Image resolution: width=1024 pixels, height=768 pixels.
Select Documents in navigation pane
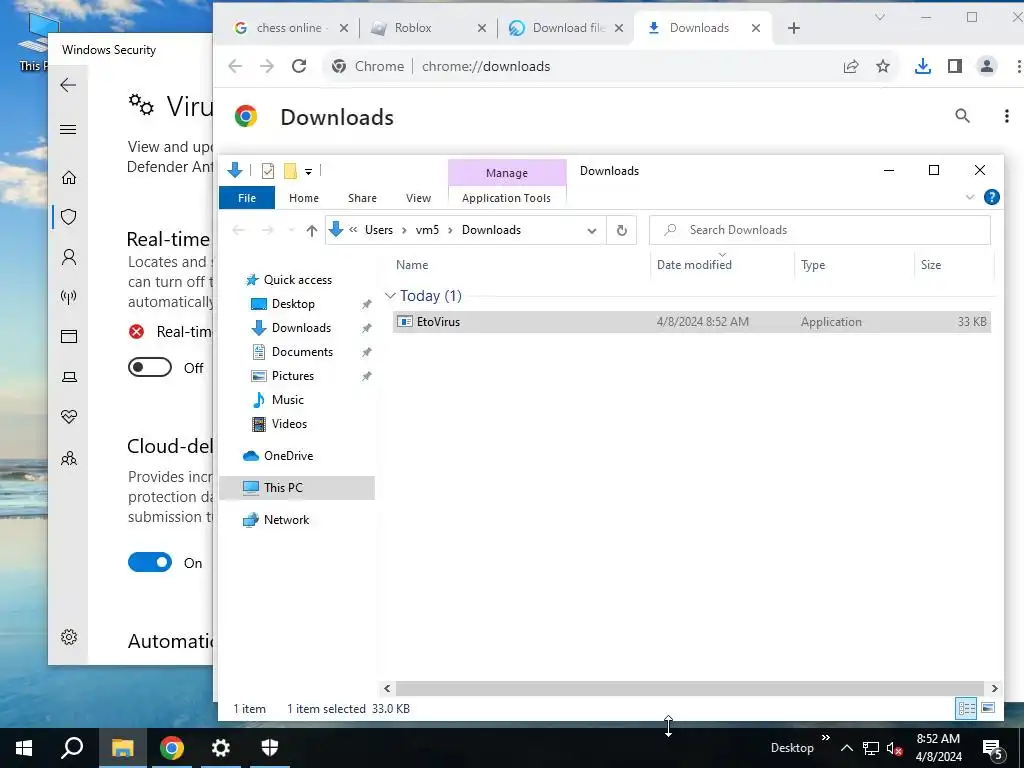point(302,352)
